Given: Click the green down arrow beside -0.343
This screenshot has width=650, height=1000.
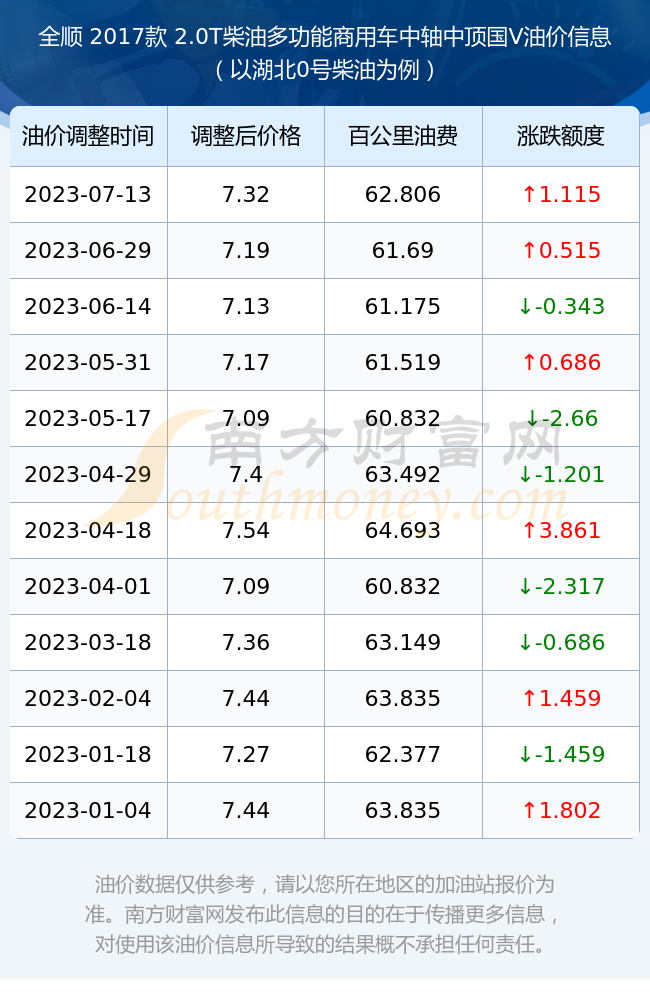Looking at the screenshot, I should click(x=525, y=307).
